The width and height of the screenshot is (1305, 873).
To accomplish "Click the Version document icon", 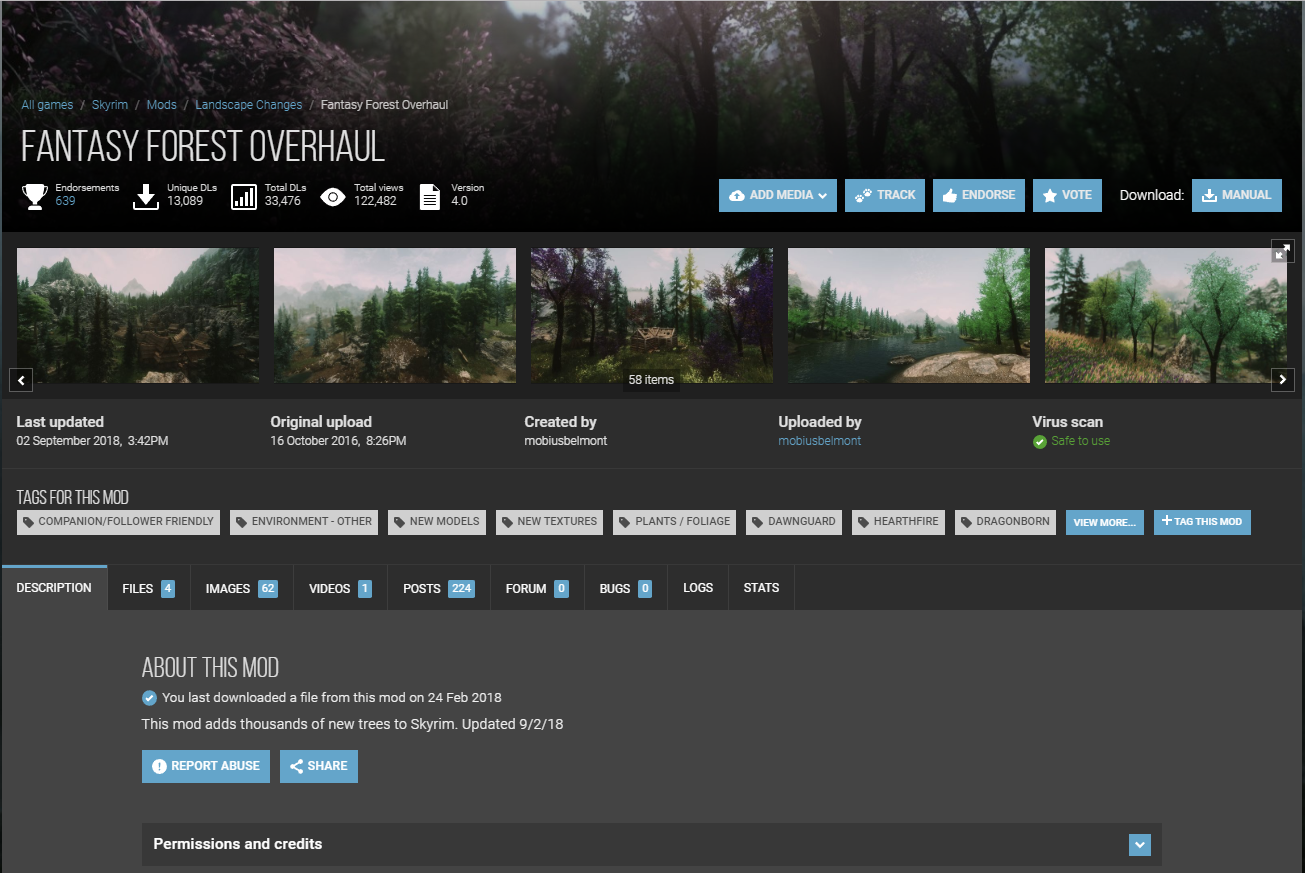I will point(429,196).
